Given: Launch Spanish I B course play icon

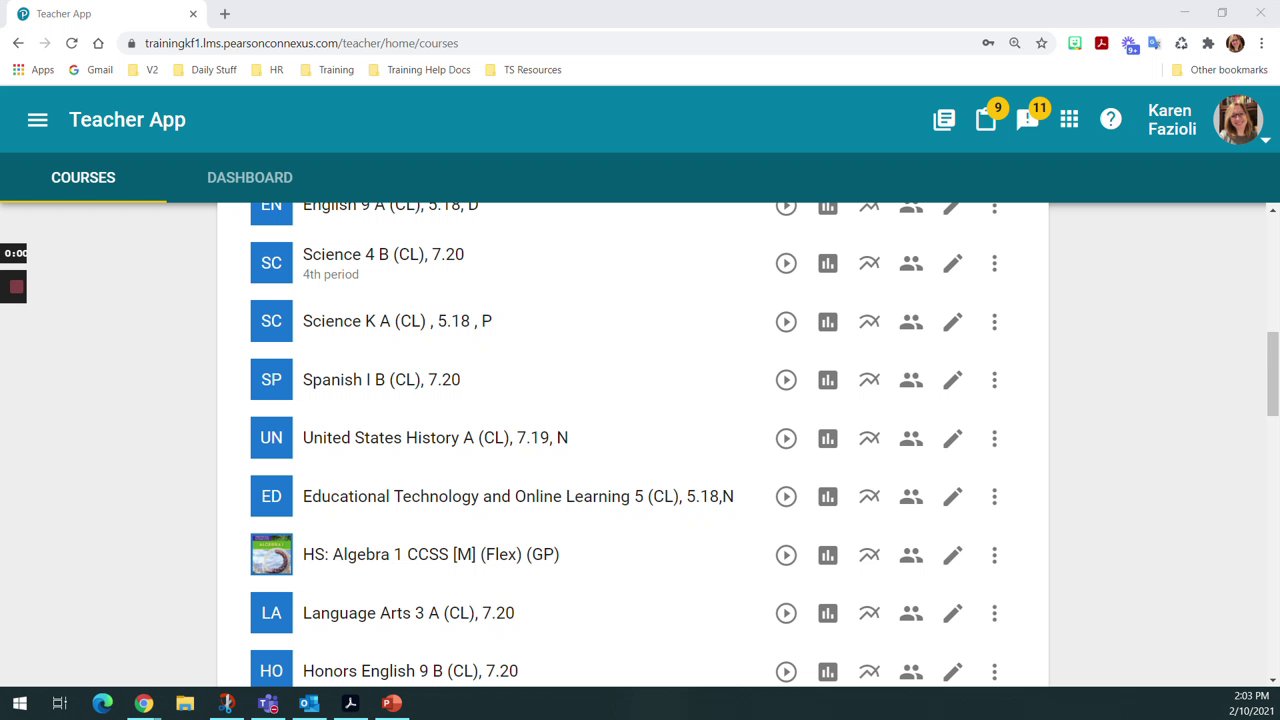Looking at the screenshot, I should (786, 380).
